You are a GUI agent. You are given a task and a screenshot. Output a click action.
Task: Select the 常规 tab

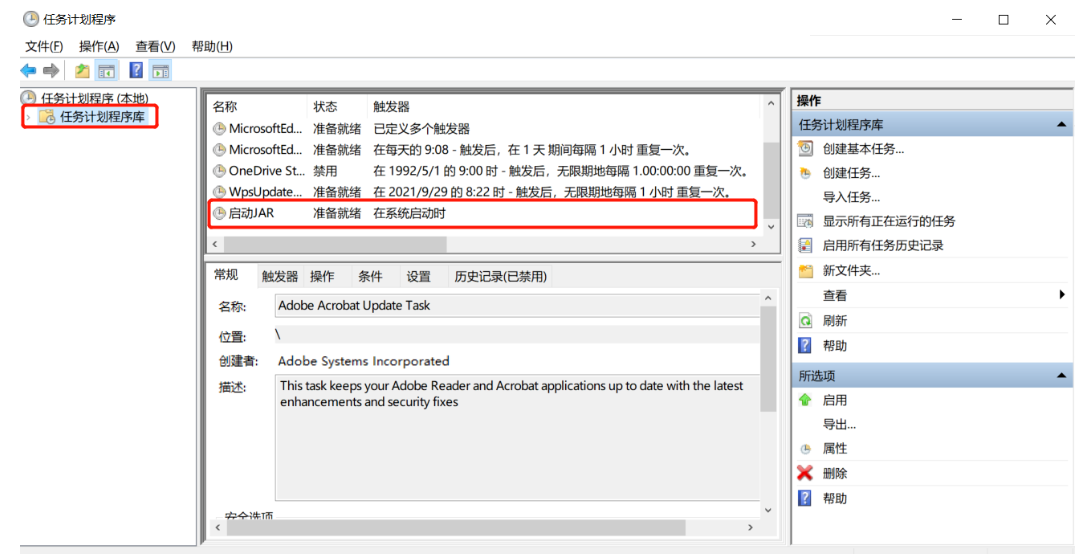point(226,275)
